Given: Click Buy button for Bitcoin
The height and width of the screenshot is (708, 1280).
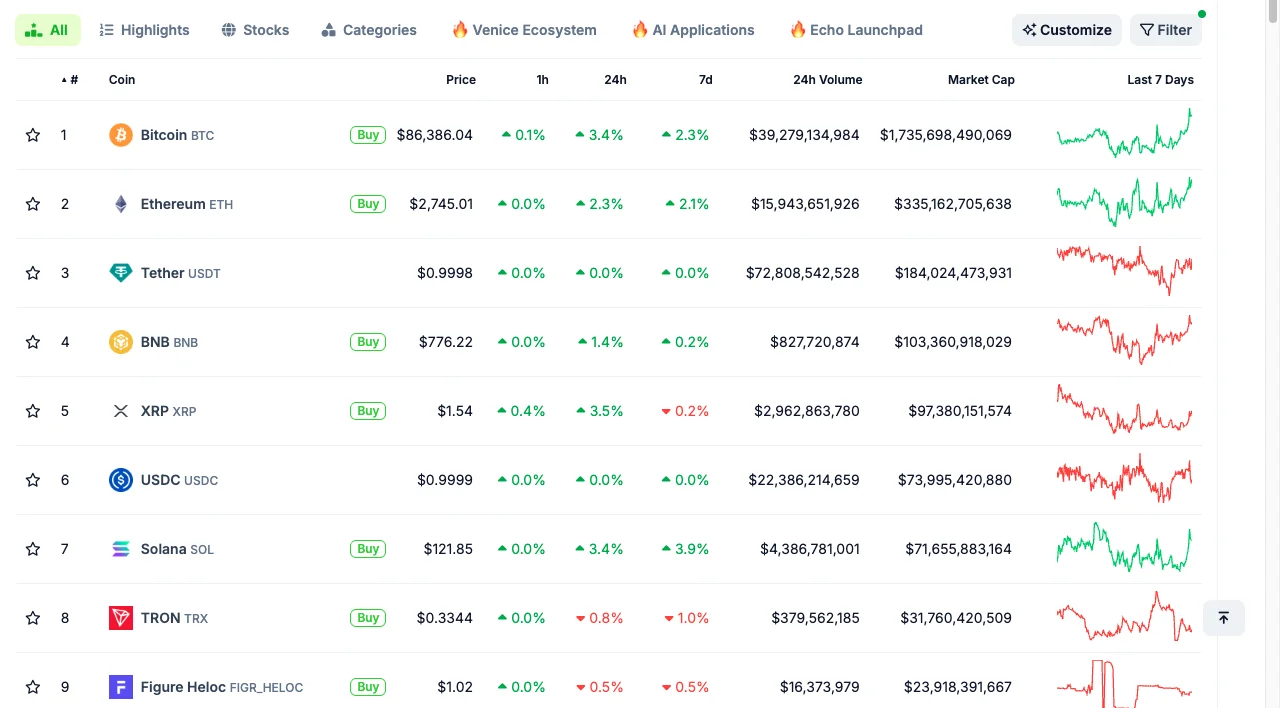Looking at the screenshot, I should (368, 135).
